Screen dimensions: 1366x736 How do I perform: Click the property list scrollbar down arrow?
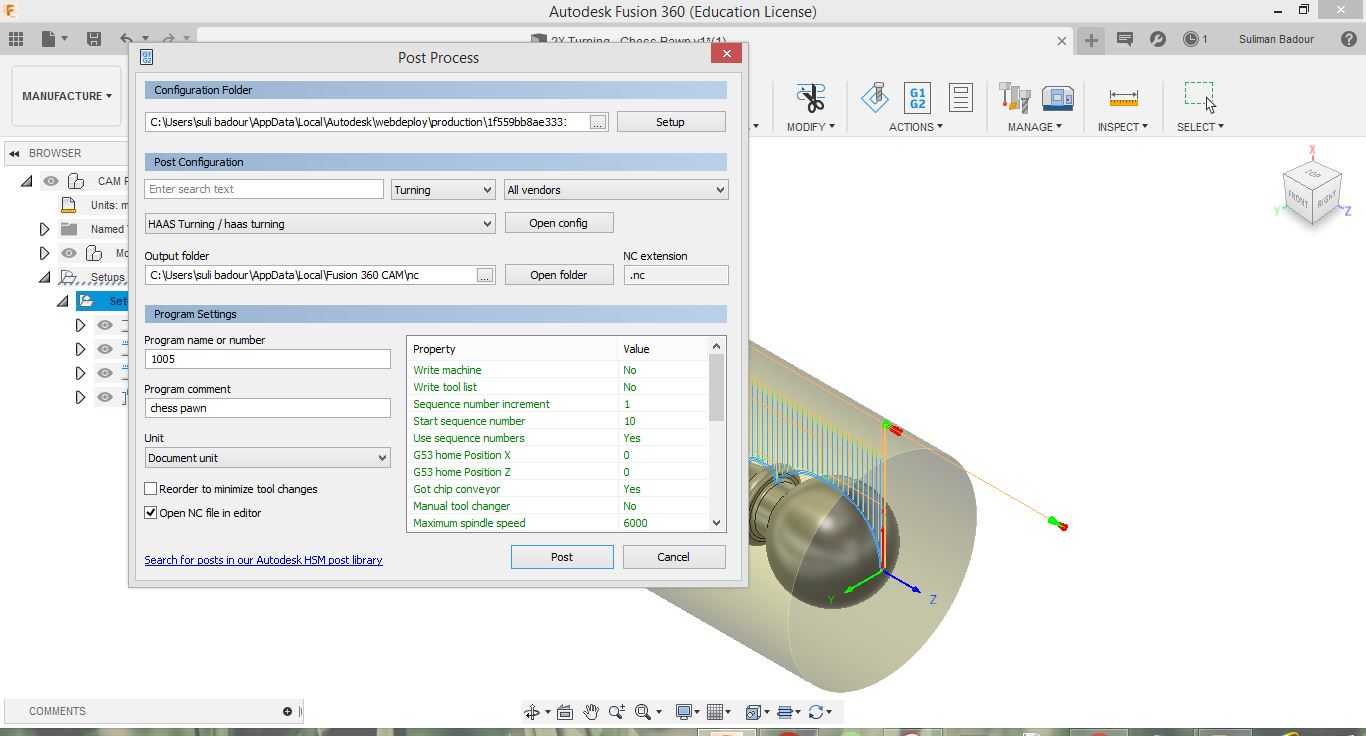[x=716, y=523]
